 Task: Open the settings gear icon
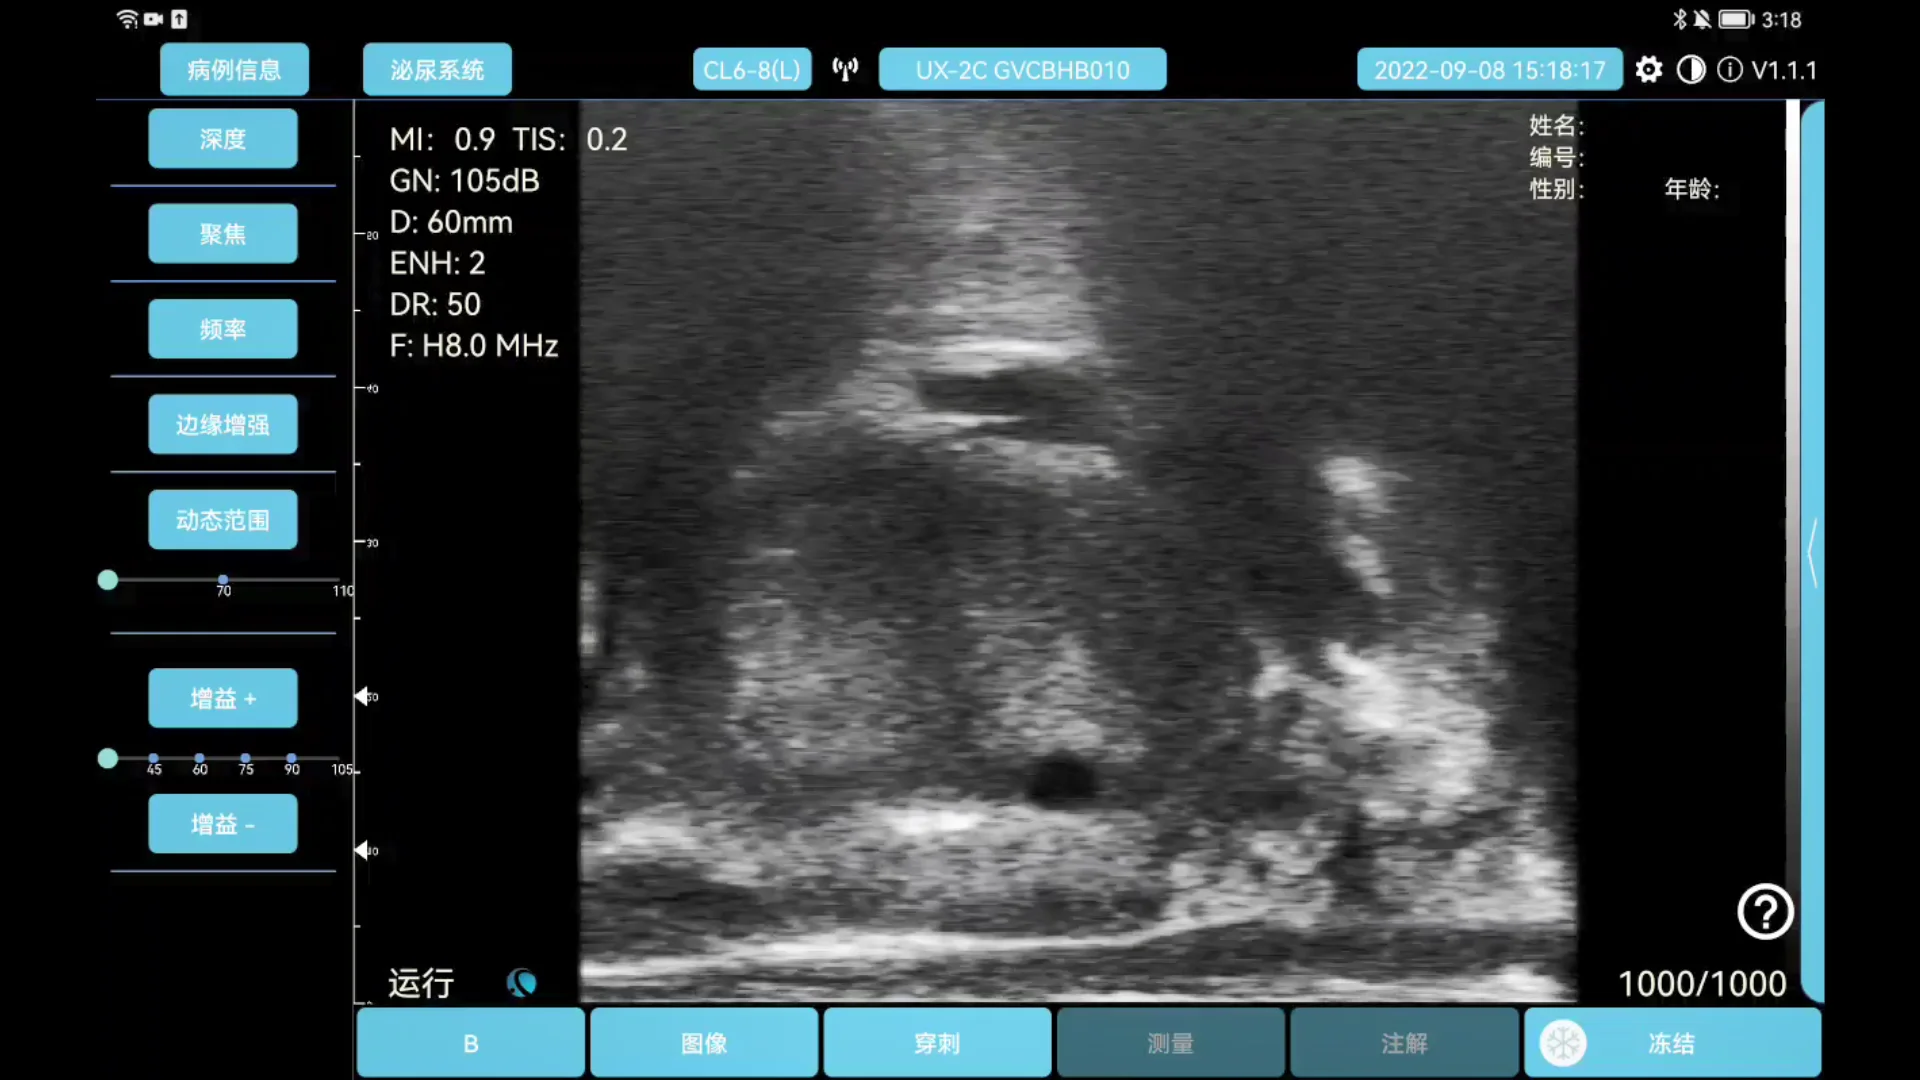(x=1648, y=69)
